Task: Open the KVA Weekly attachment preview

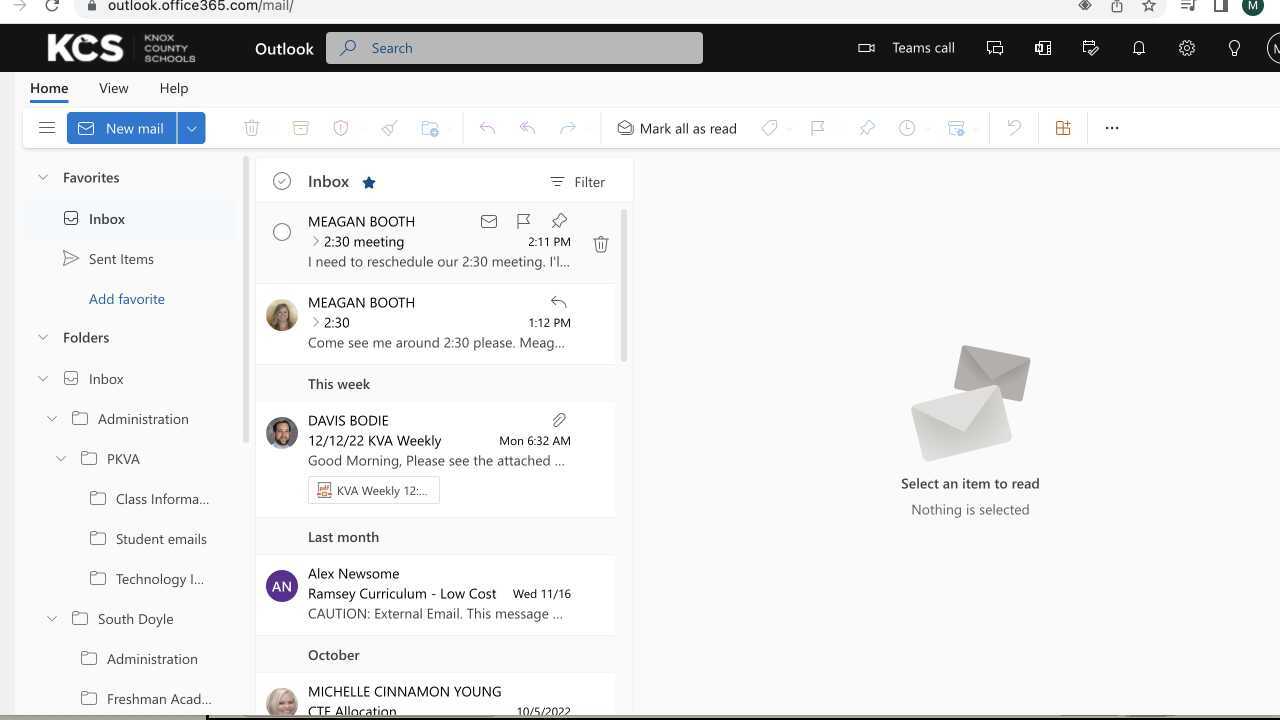Action: point(373,490)
